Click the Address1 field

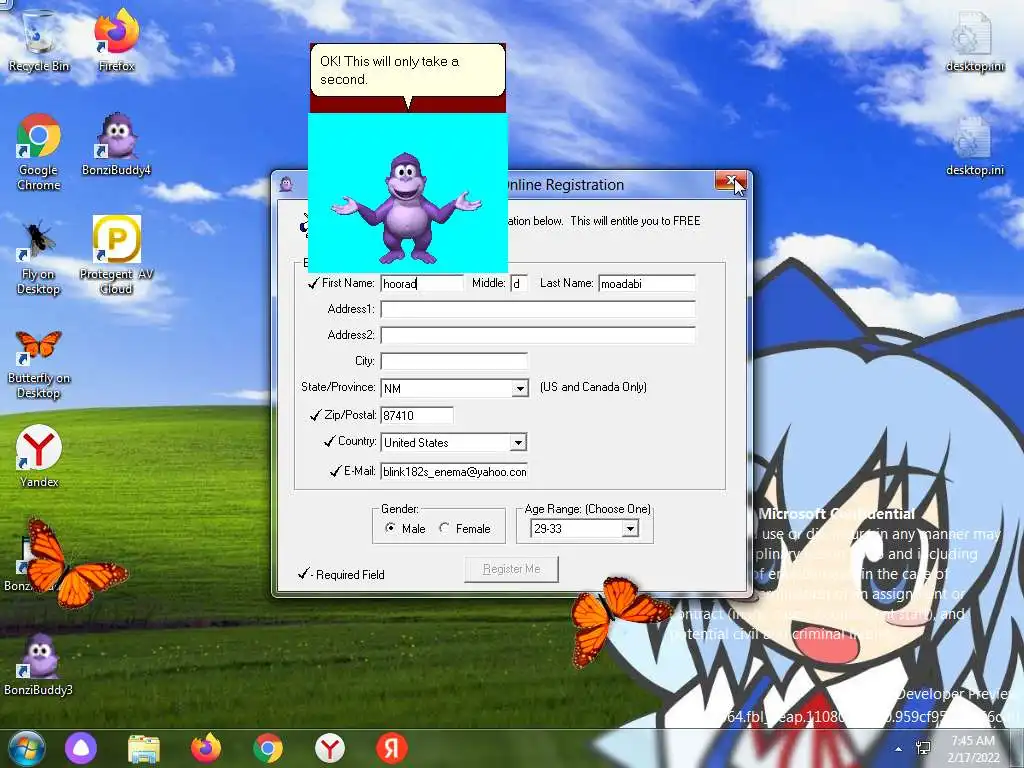pos(538,309)
